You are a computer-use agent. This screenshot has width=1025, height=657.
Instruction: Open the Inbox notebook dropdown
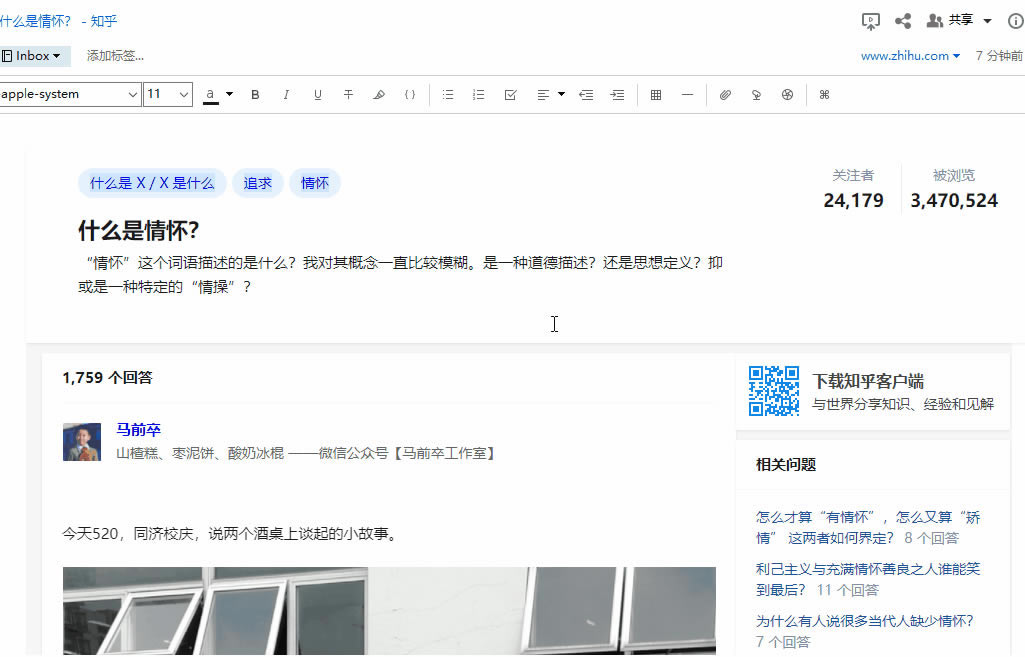click(x=33, y=56)
